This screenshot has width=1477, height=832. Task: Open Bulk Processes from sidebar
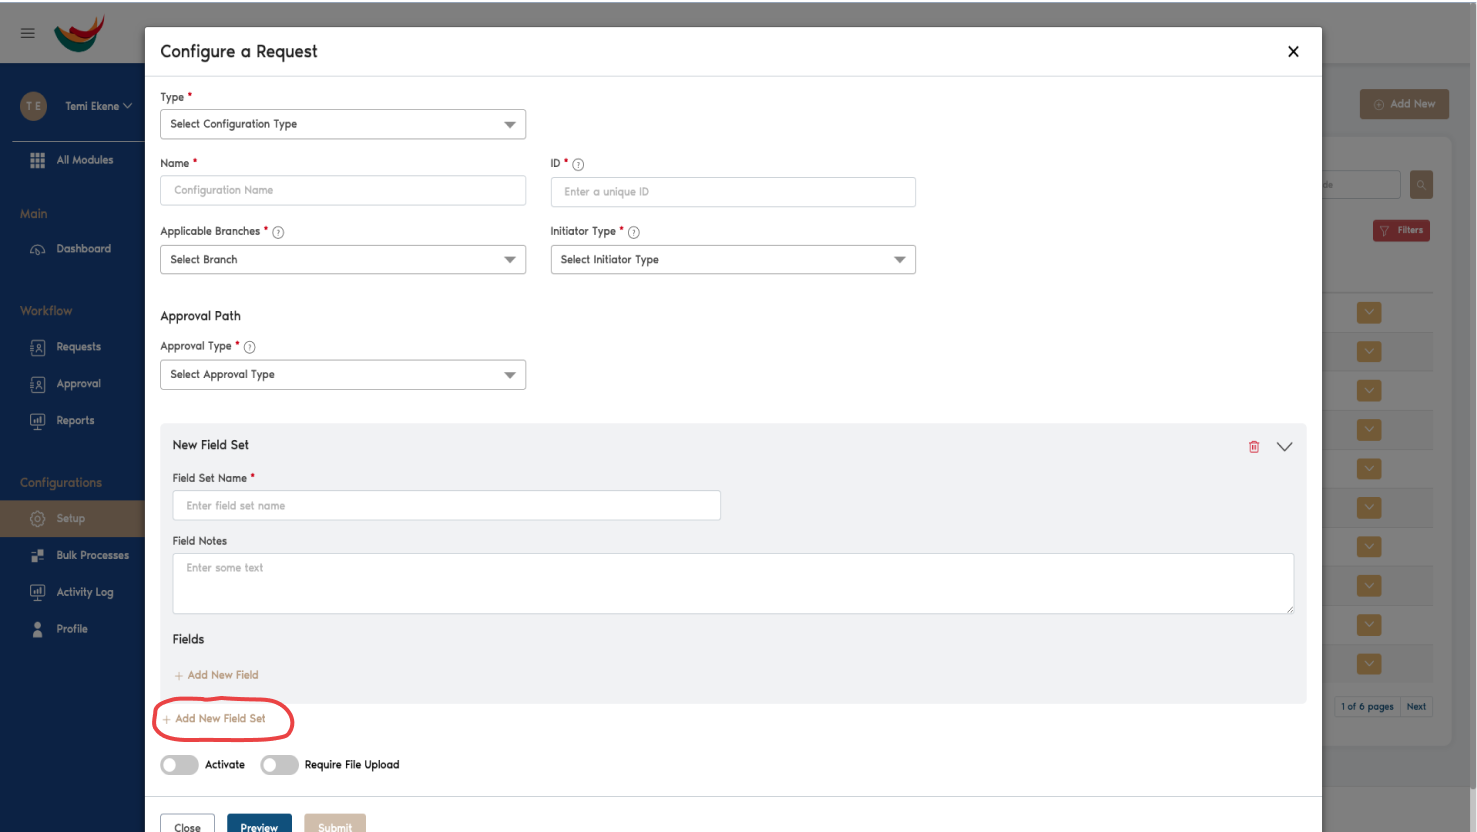point(37,555)
